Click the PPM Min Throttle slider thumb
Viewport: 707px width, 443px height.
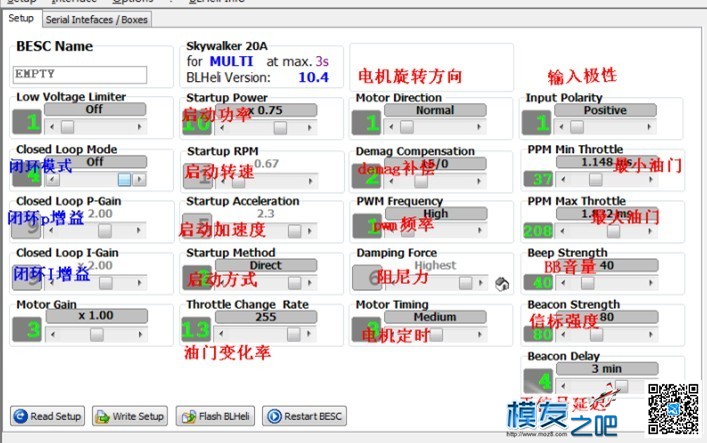pyautogui.click(x=596, y=180)
